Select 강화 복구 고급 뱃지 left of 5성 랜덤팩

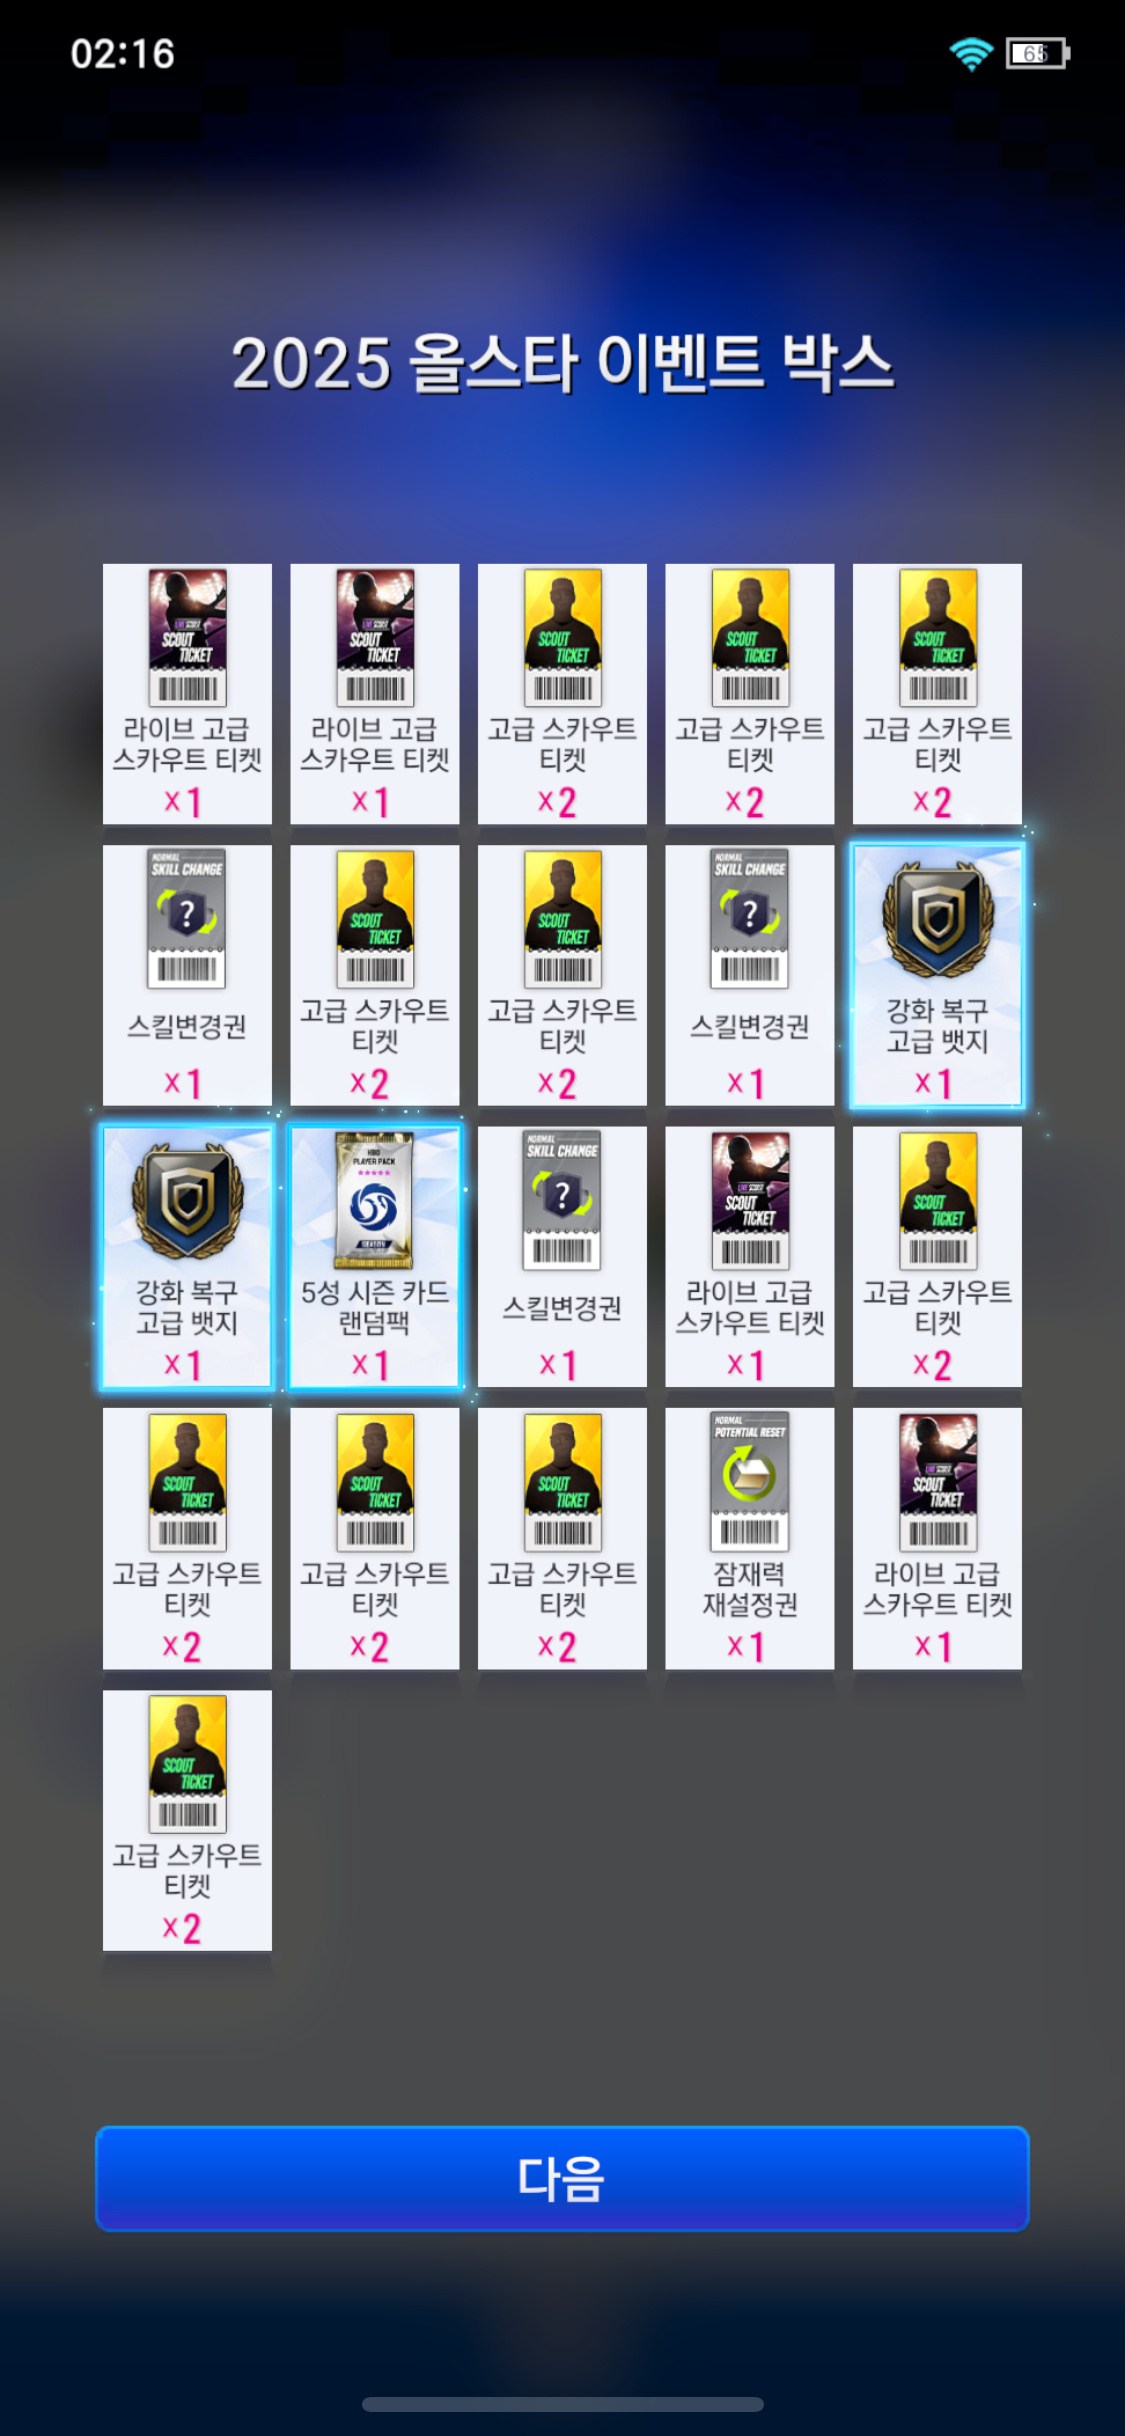click(x=187, y=1257)
